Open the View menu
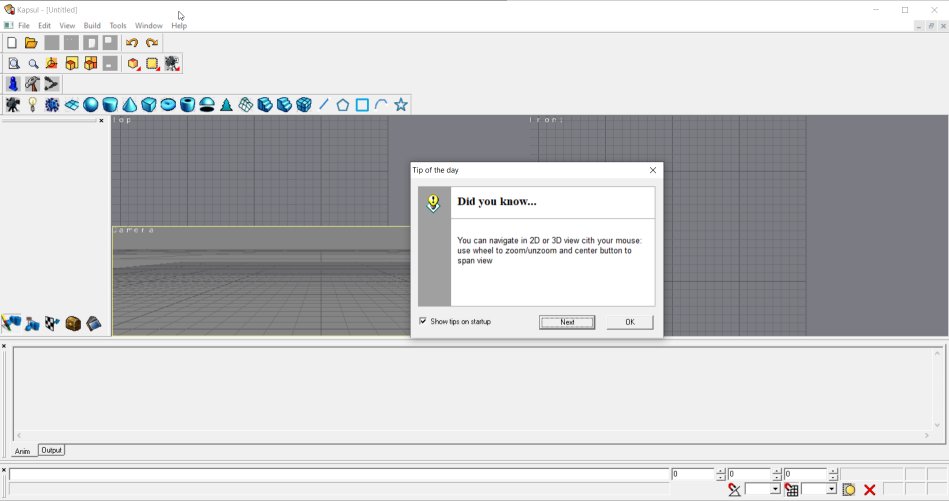This screenshot has width=949, height=501. pos(67,25)
